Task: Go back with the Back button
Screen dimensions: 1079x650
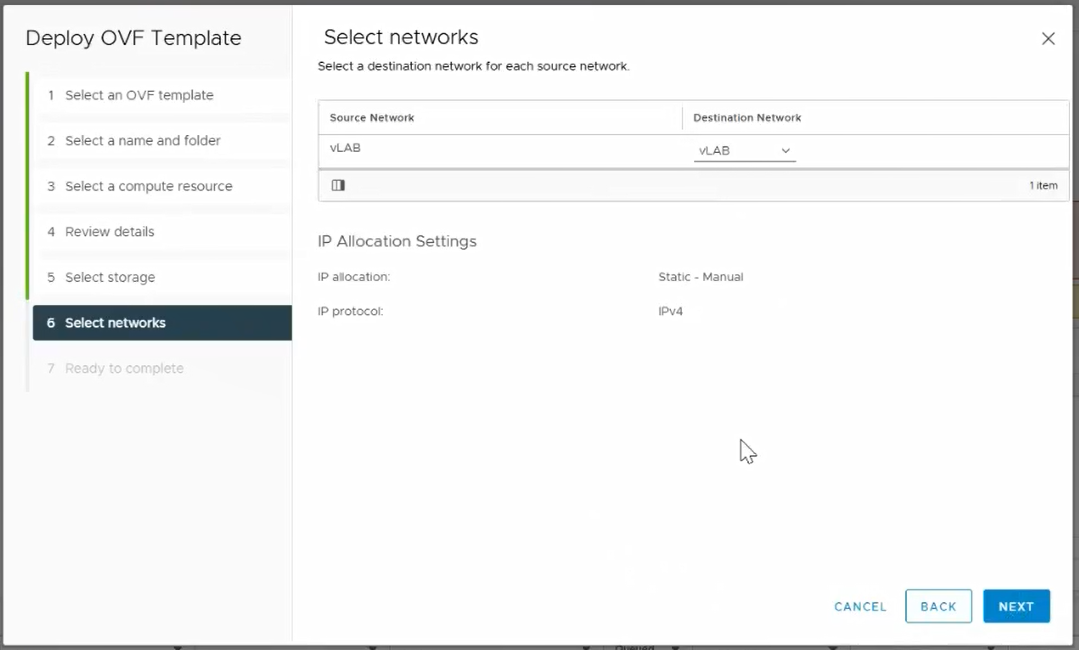Action: pyautogui.click(x=938, y=606)
